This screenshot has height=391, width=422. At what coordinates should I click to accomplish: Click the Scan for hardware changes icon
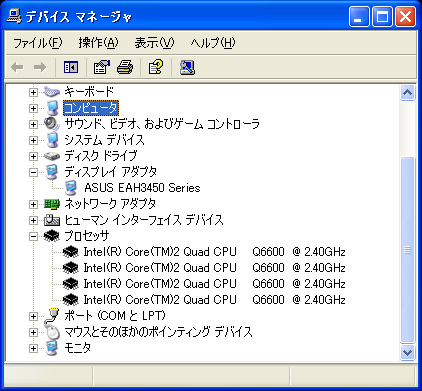[x=187, y=67]
